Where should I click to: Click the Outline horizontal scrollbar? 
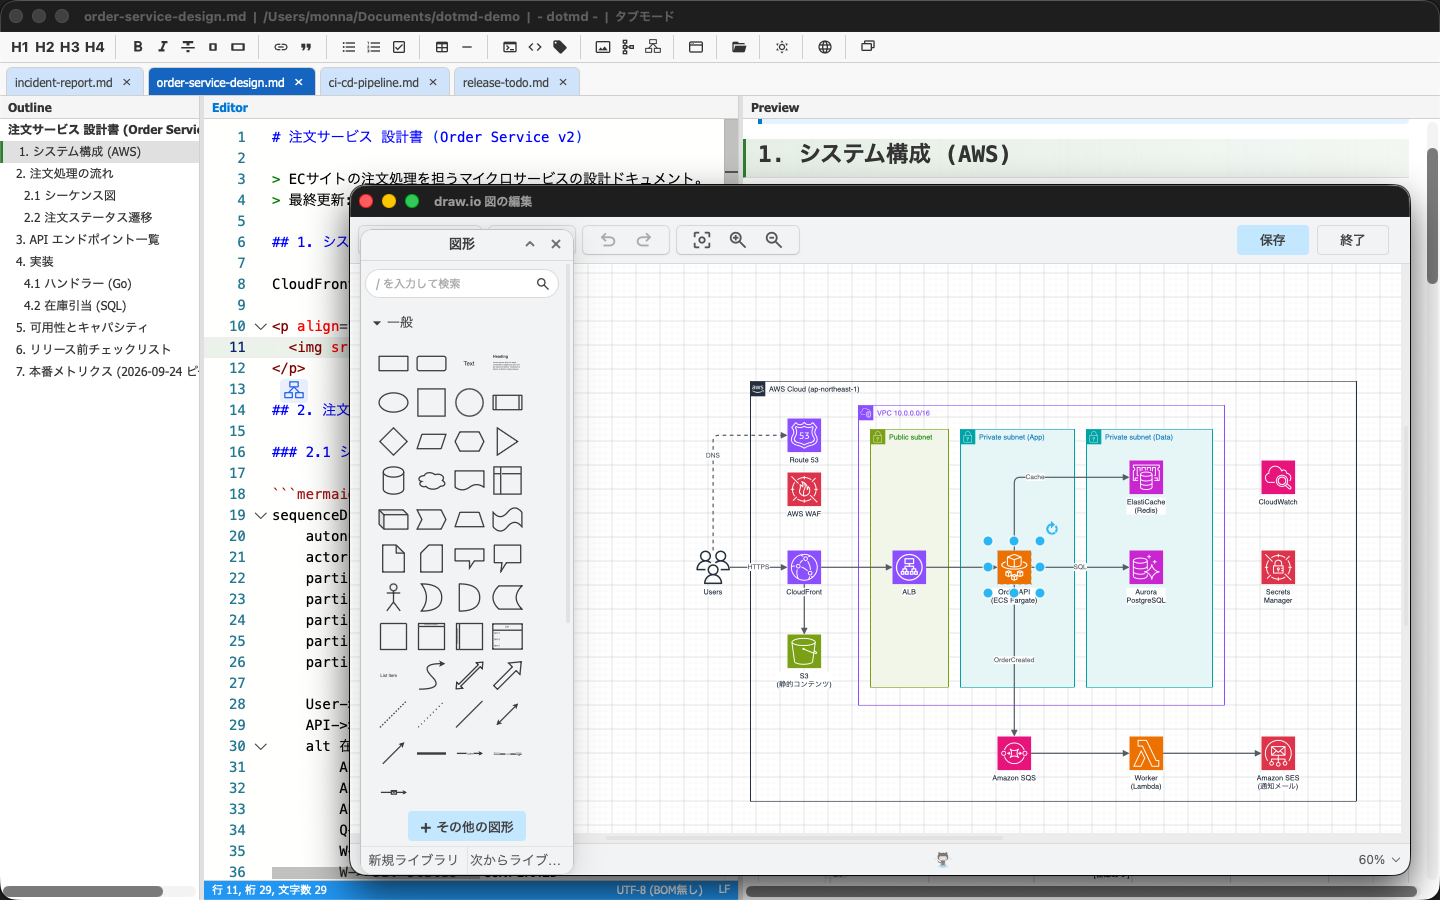82,891
